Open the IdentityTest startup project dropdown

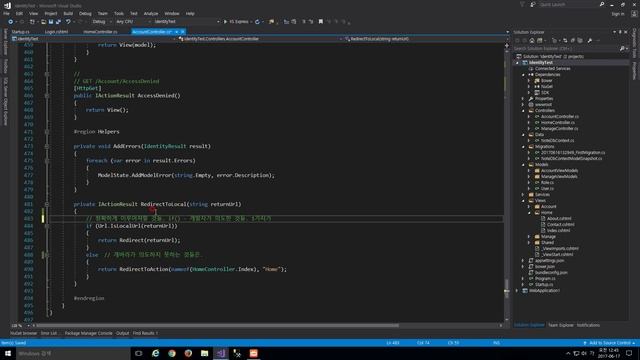187,22
